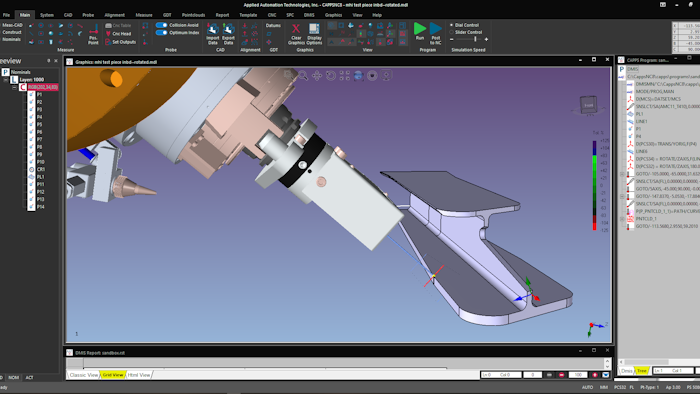The width and height of the screenshot is (700, 394).
Task: Open the Alignment ribbon tab
Action: (x=115, y=15)
